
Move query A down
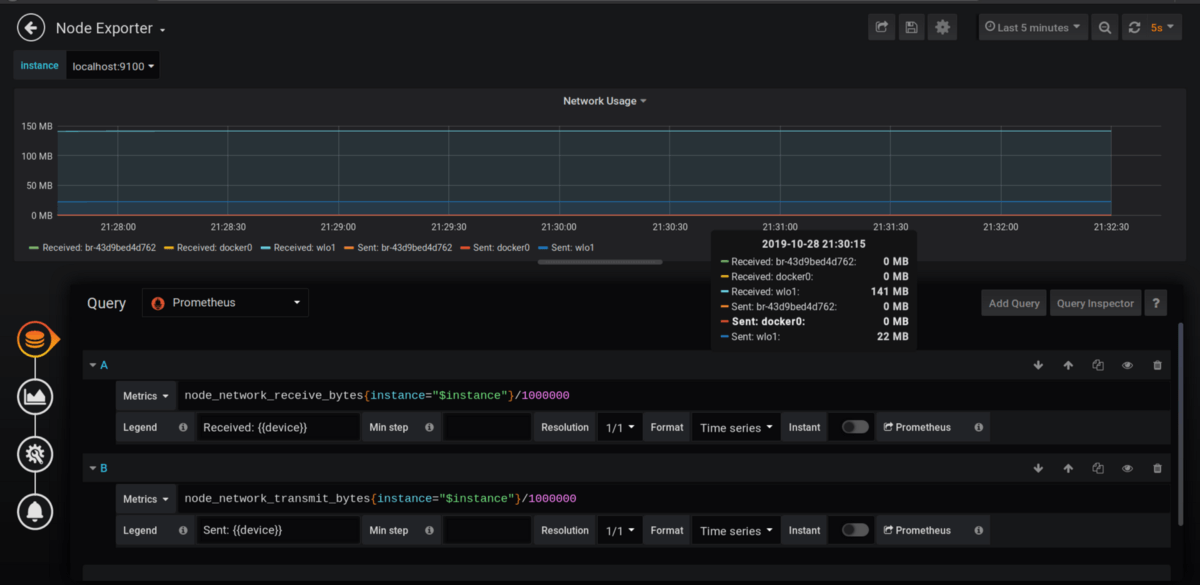pos(1038,365)
